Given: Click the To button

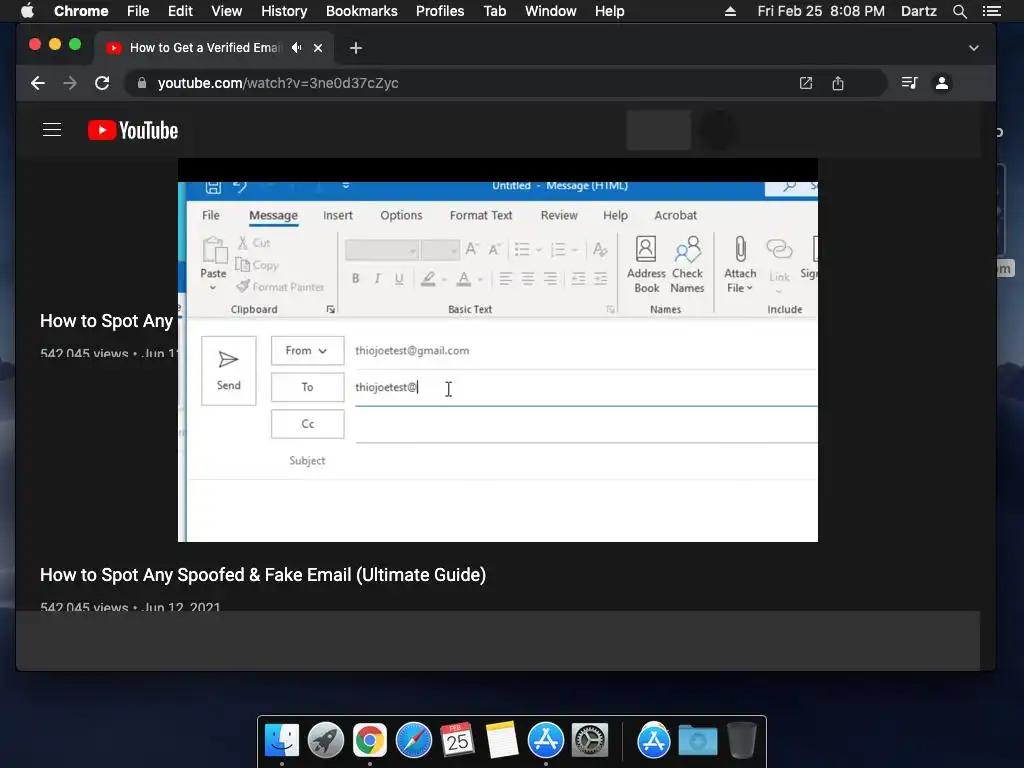Looking at the screenshot, I should (x=307, y=387).
